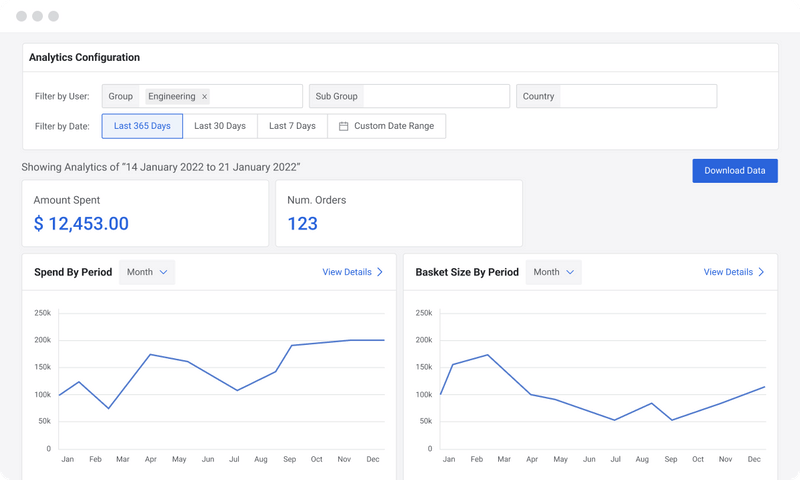The height and width of the screenshot is (480, 800).
Task: Select the Last 365 Days date filter
Action: [142, 127]
